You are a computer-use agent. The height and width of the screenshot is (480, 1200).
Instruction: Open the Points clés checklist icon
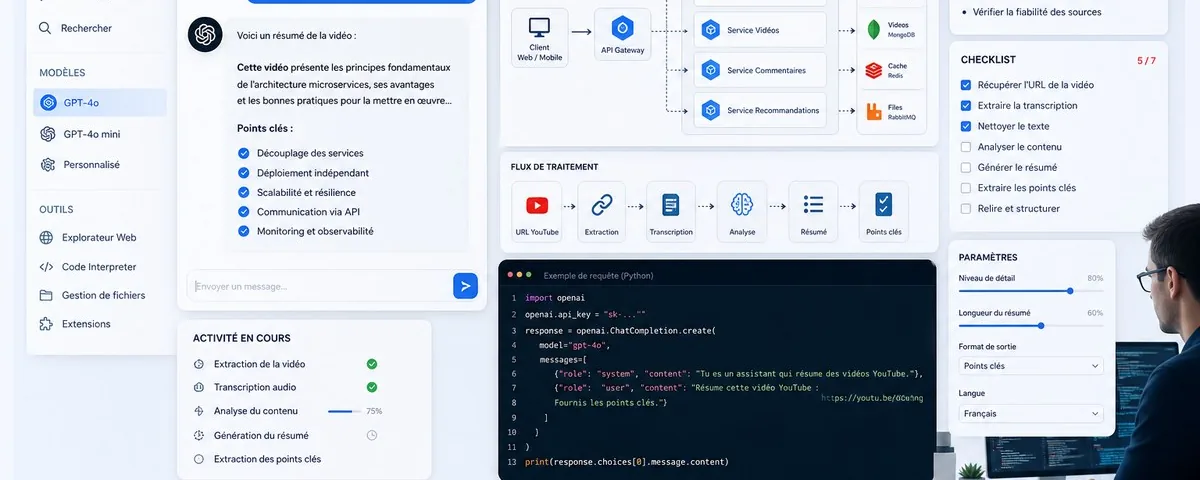(x=884, y=205)
